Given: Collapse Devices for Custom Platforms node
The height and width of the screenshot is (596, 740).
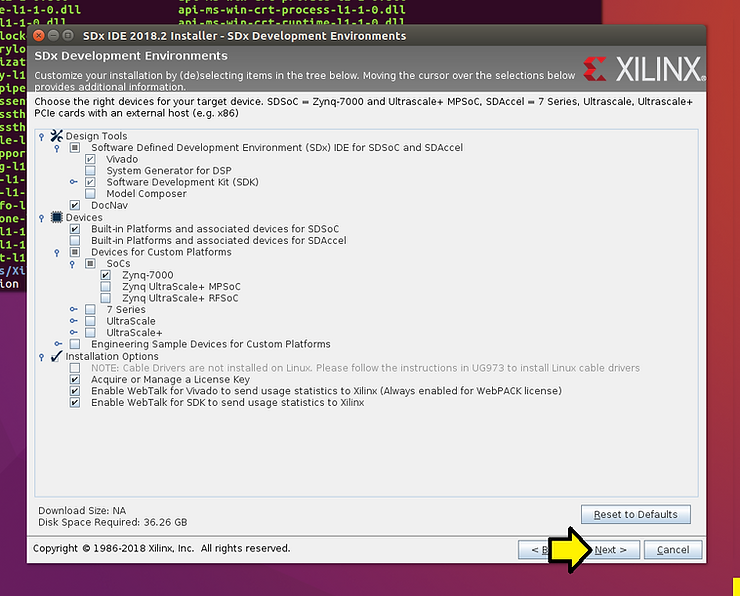Looking at the screenshot, I should (x=57, y=253).
